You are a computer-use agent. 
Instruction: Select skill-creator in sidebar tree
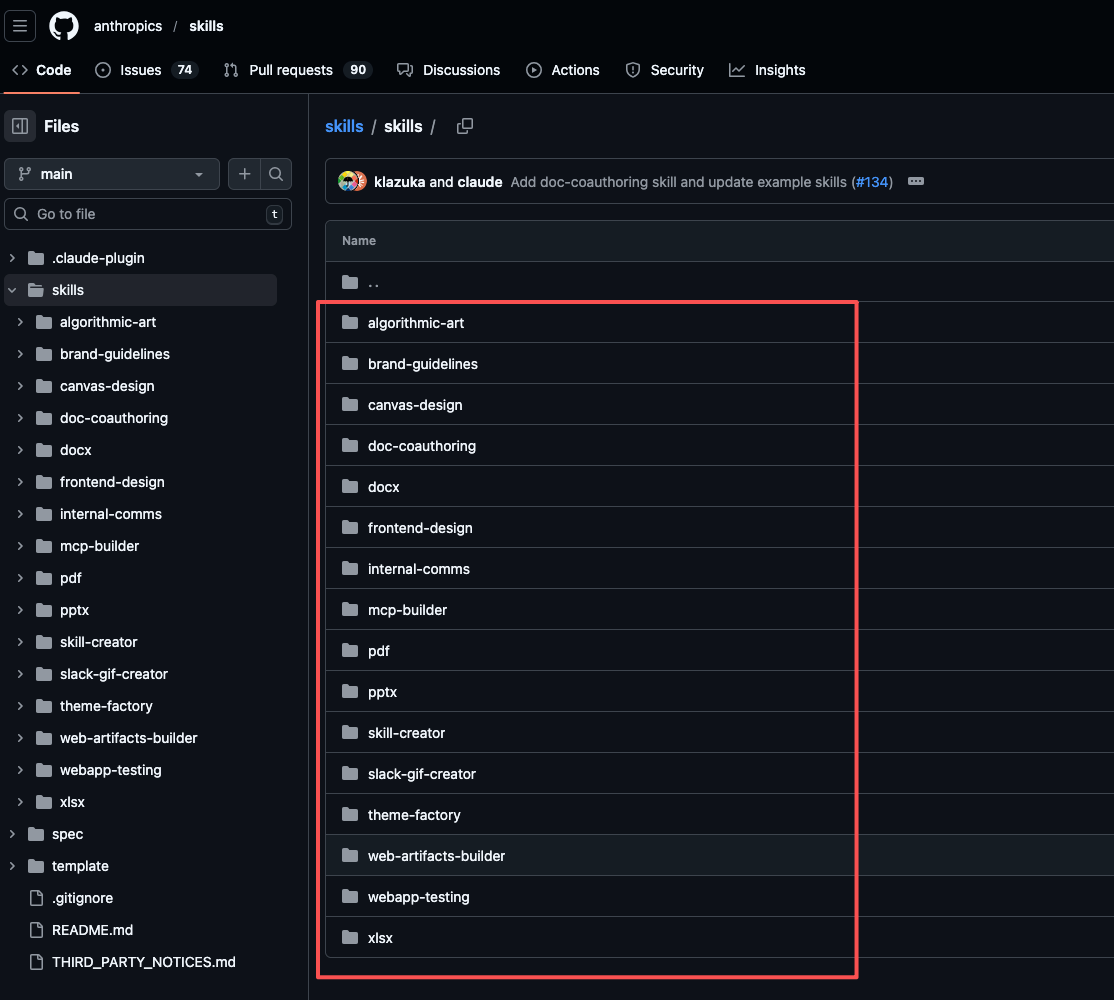(99, 642)
